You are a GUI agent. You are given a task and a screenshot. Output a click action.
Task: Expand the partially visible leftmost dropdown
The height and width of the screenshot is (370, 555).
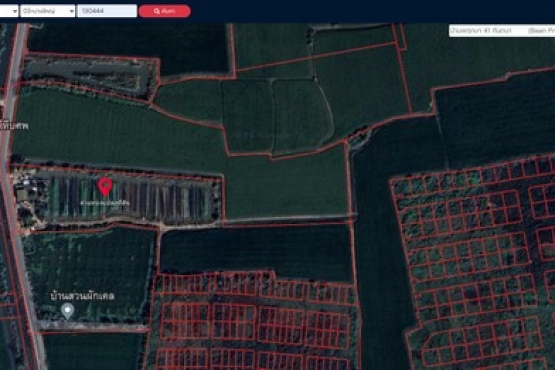[x=9, y=11]
